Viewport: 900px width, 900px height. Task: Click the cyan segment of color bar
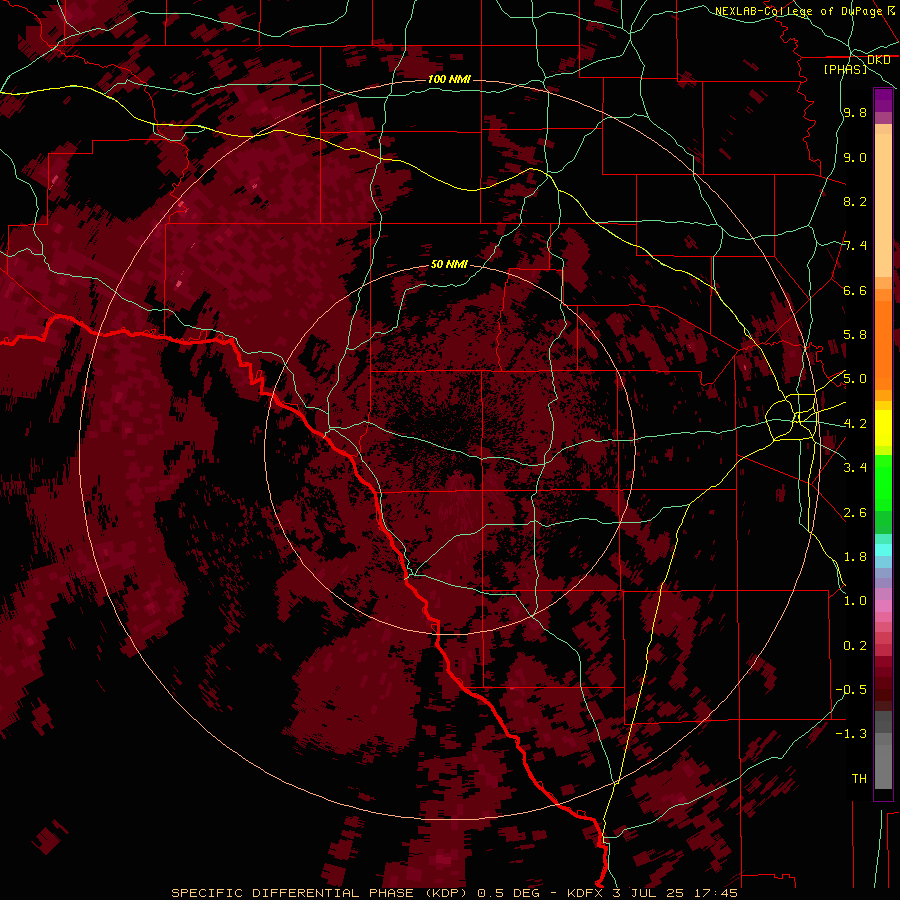(x=883, y=549)
